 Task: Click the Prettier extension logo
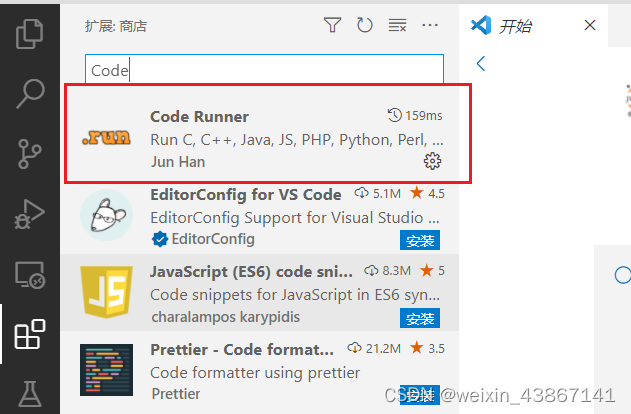[107, 370]
